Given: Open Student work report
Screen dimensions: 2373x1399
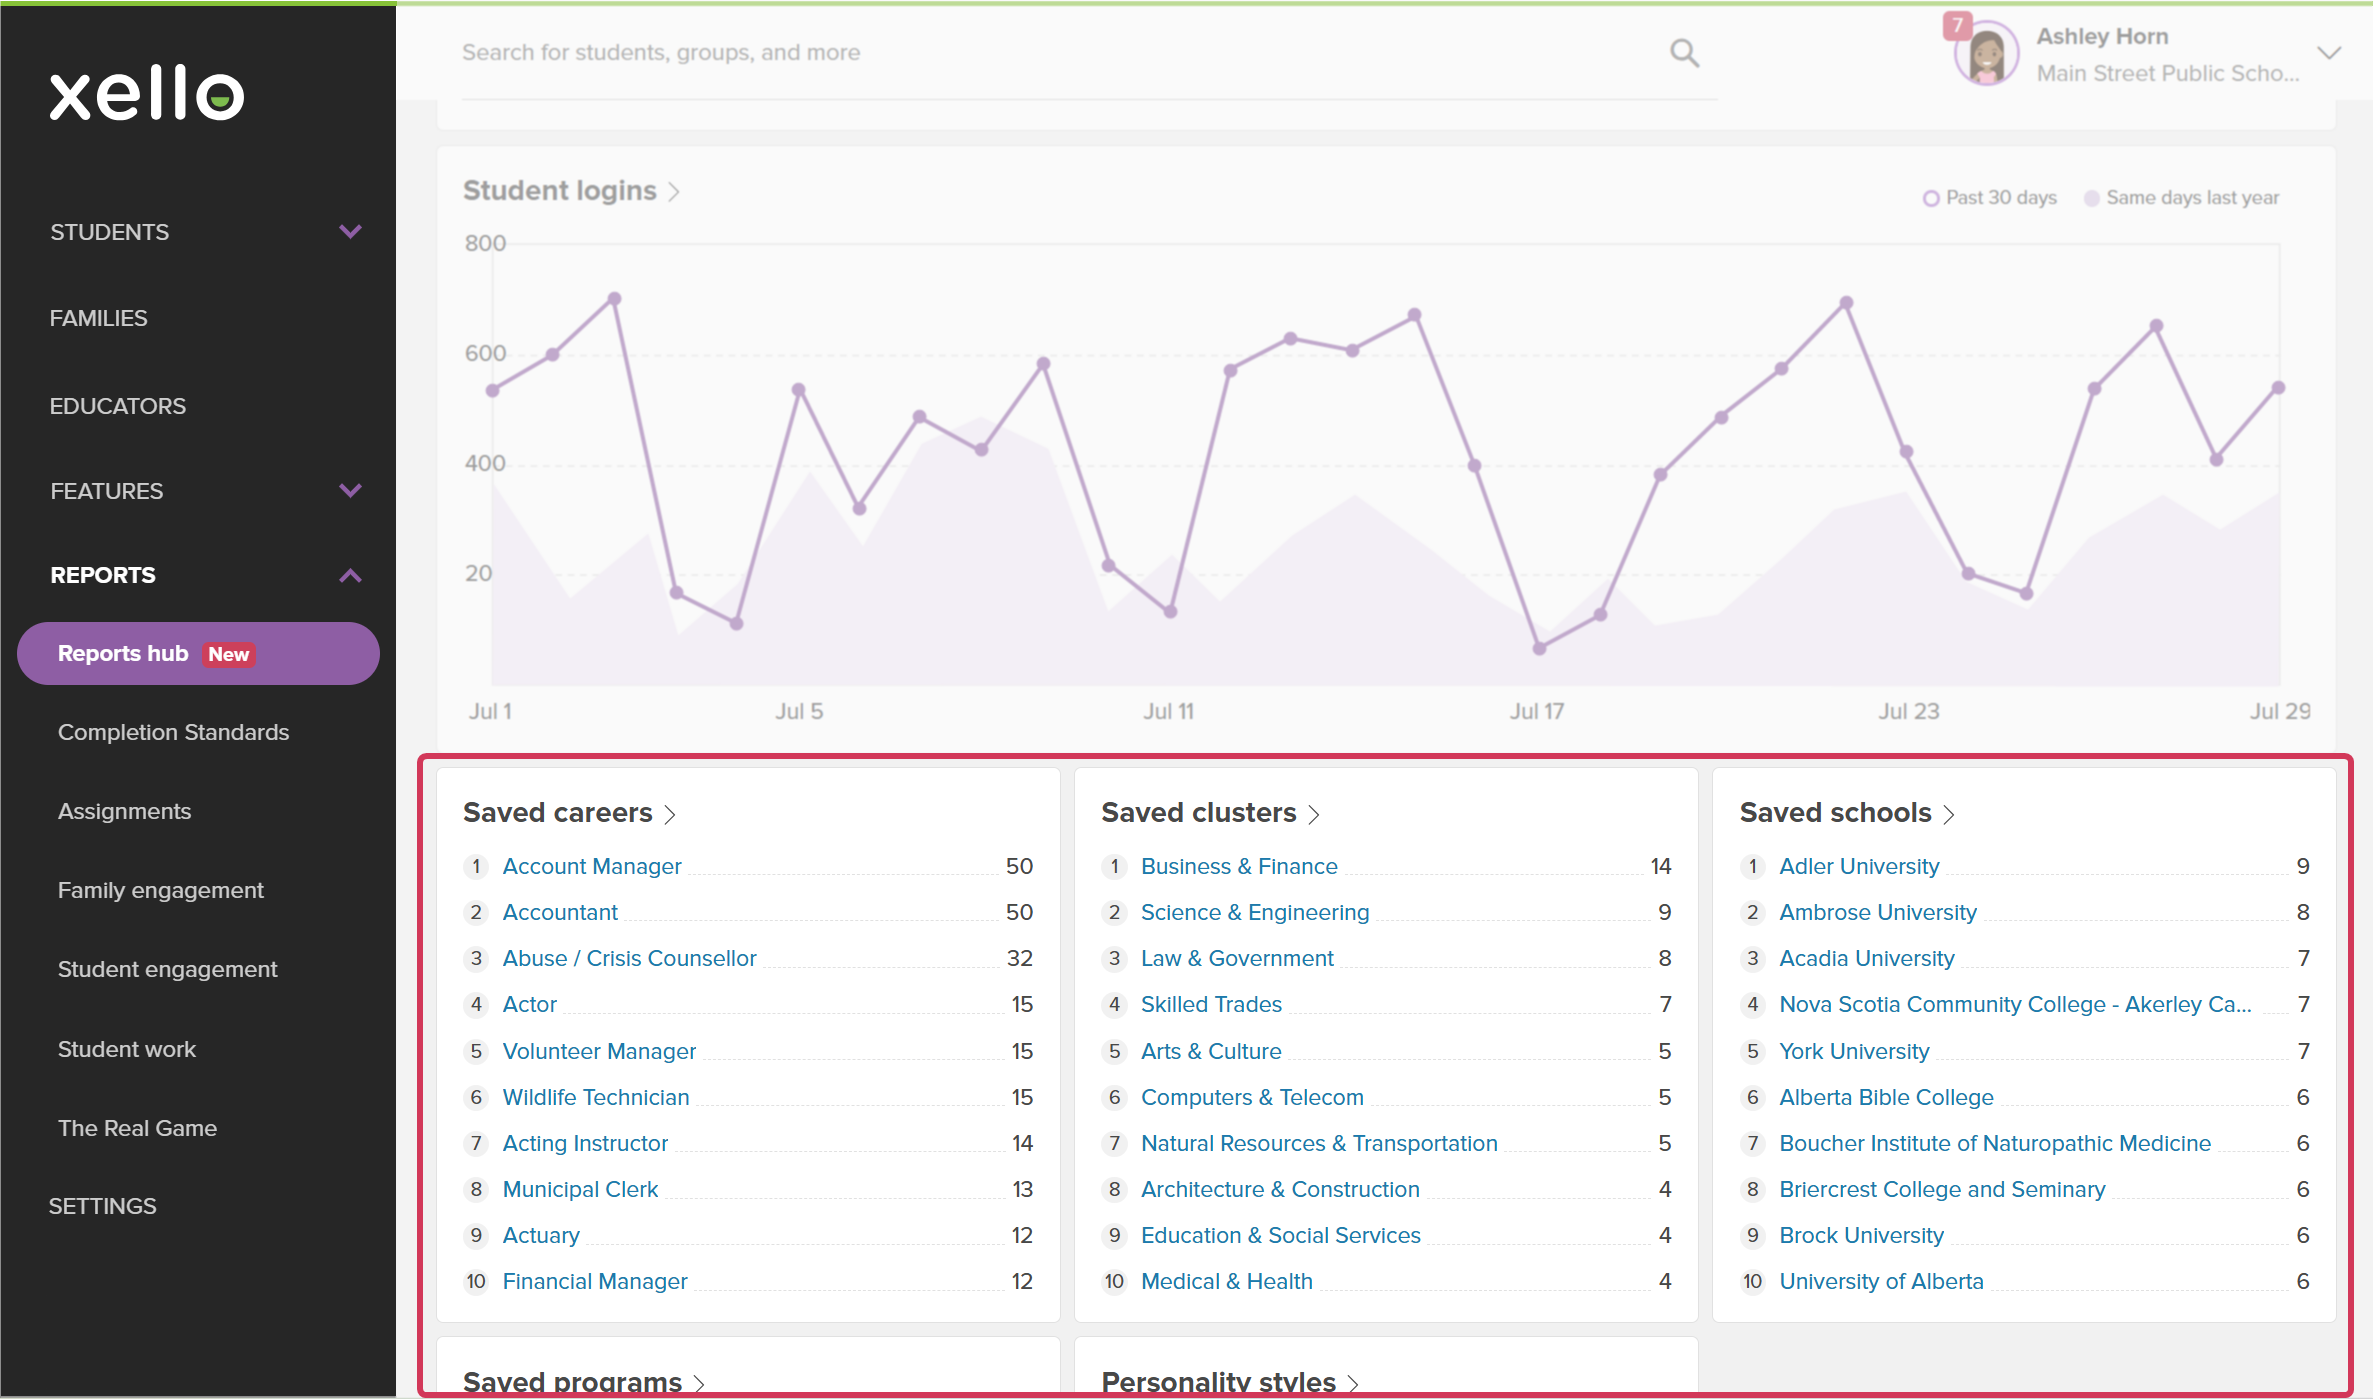Looking at the screenshot, I should coord(127,1049).
